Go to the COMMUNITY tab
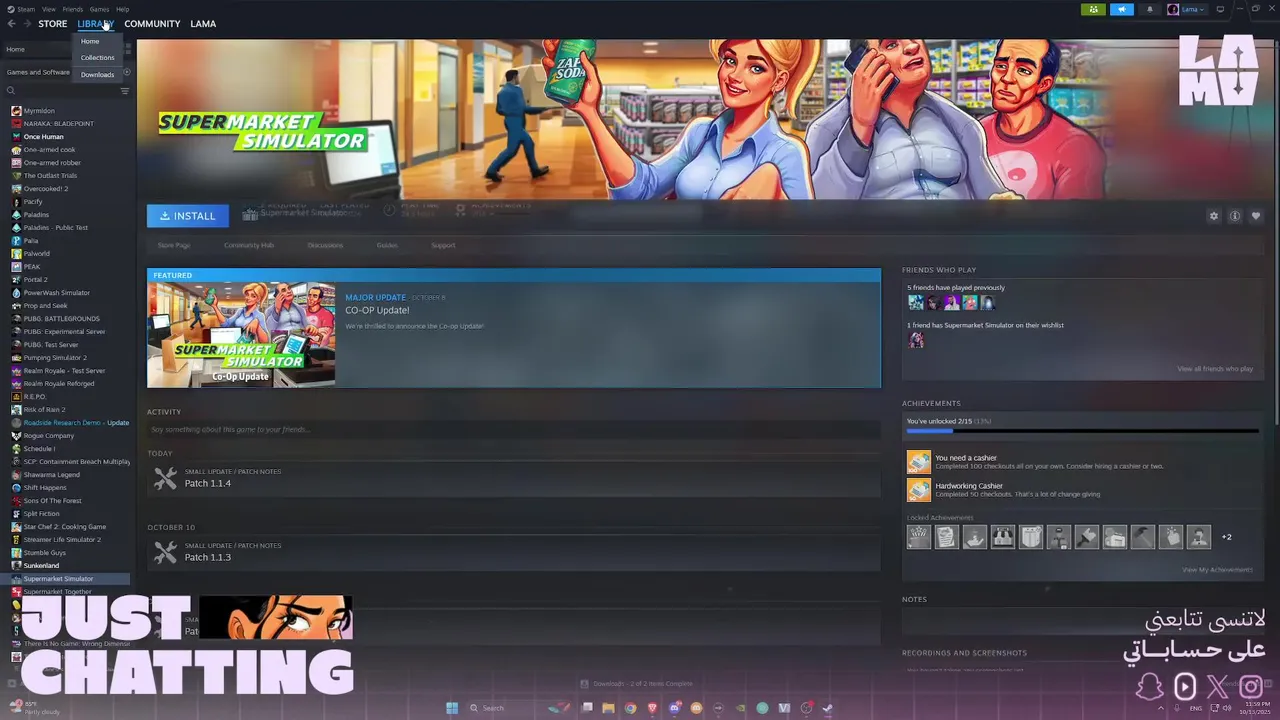Screen dimensions: 1280x720 (x=152, y=23)
